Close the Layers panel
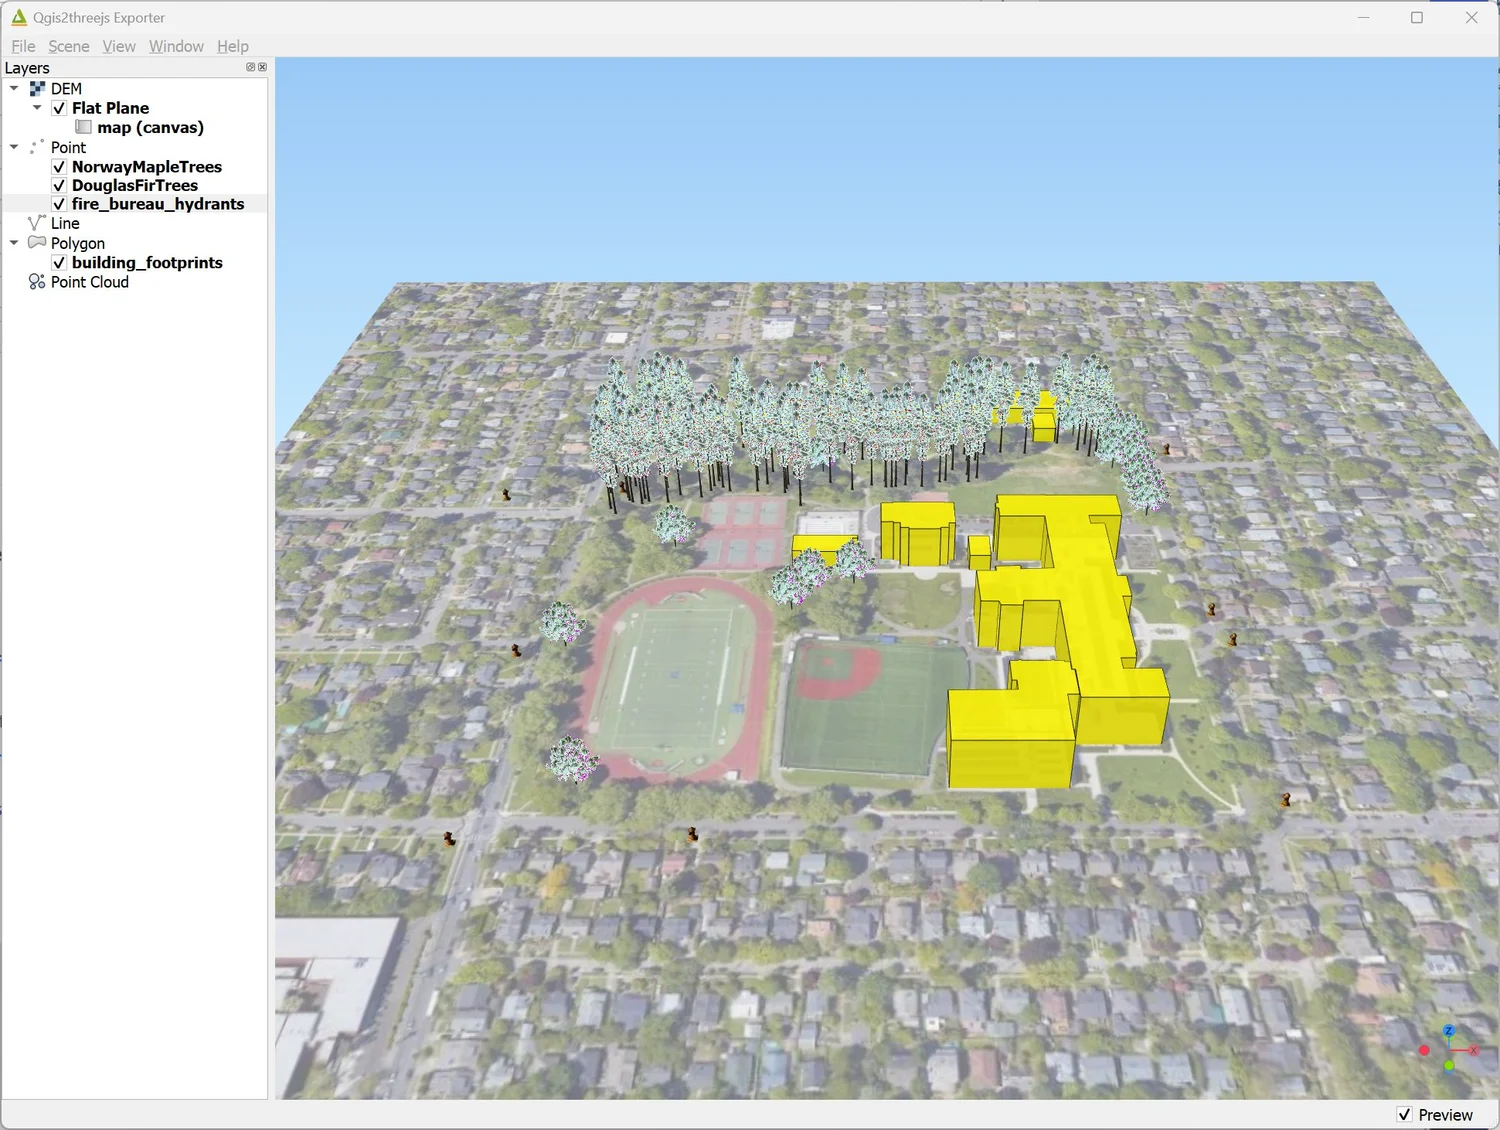Viewport: 1500px width, 1130px height. tap(263, 67)
